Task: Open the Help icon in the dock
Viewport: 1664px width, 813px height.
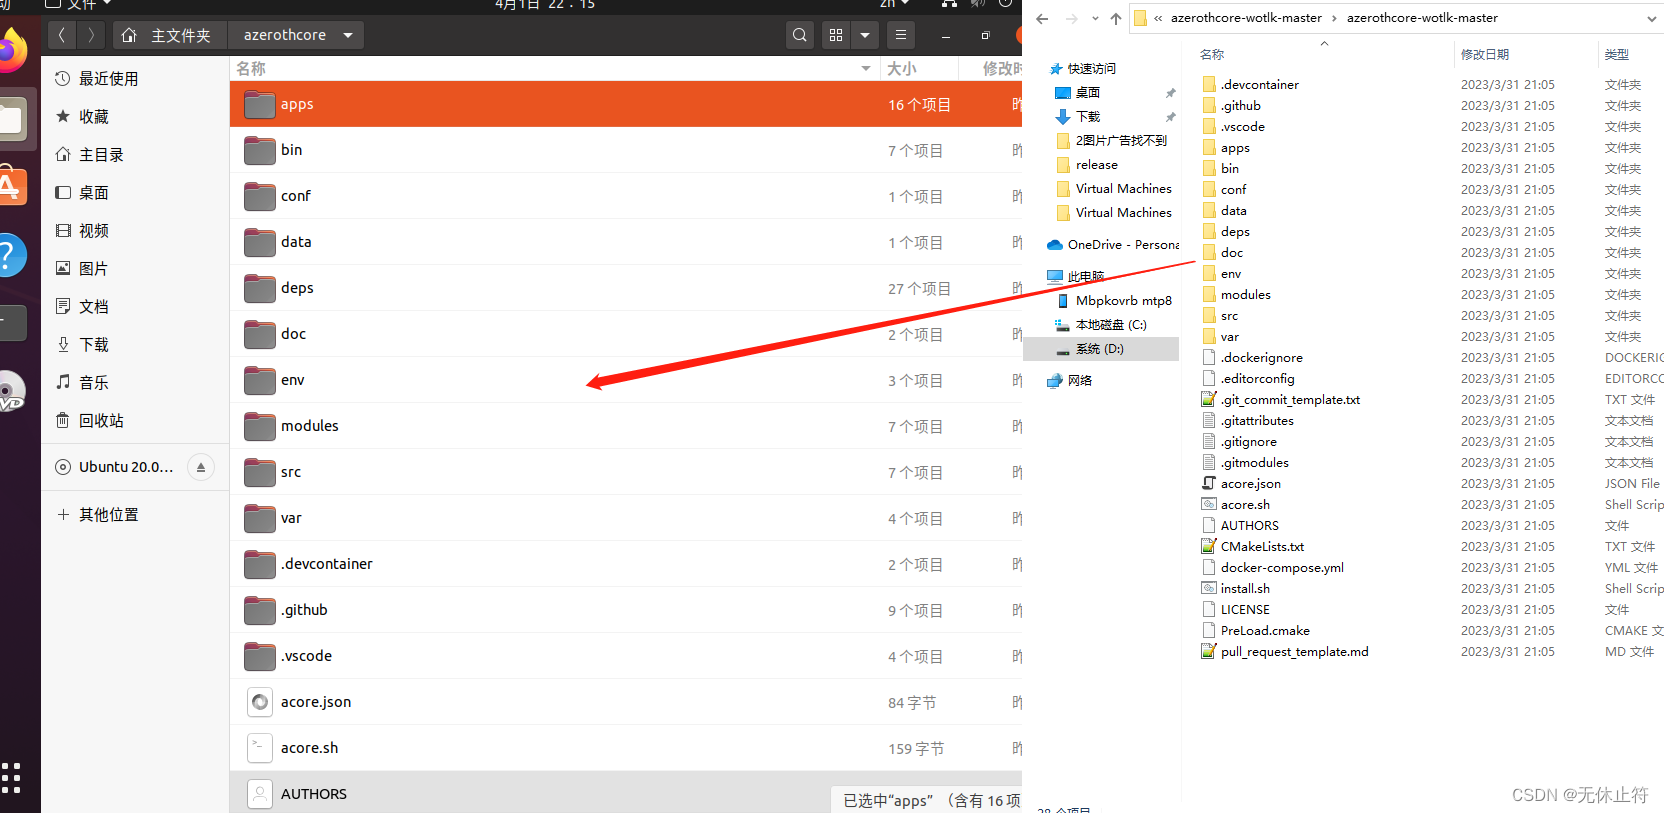Action: [x=10, y=255]
